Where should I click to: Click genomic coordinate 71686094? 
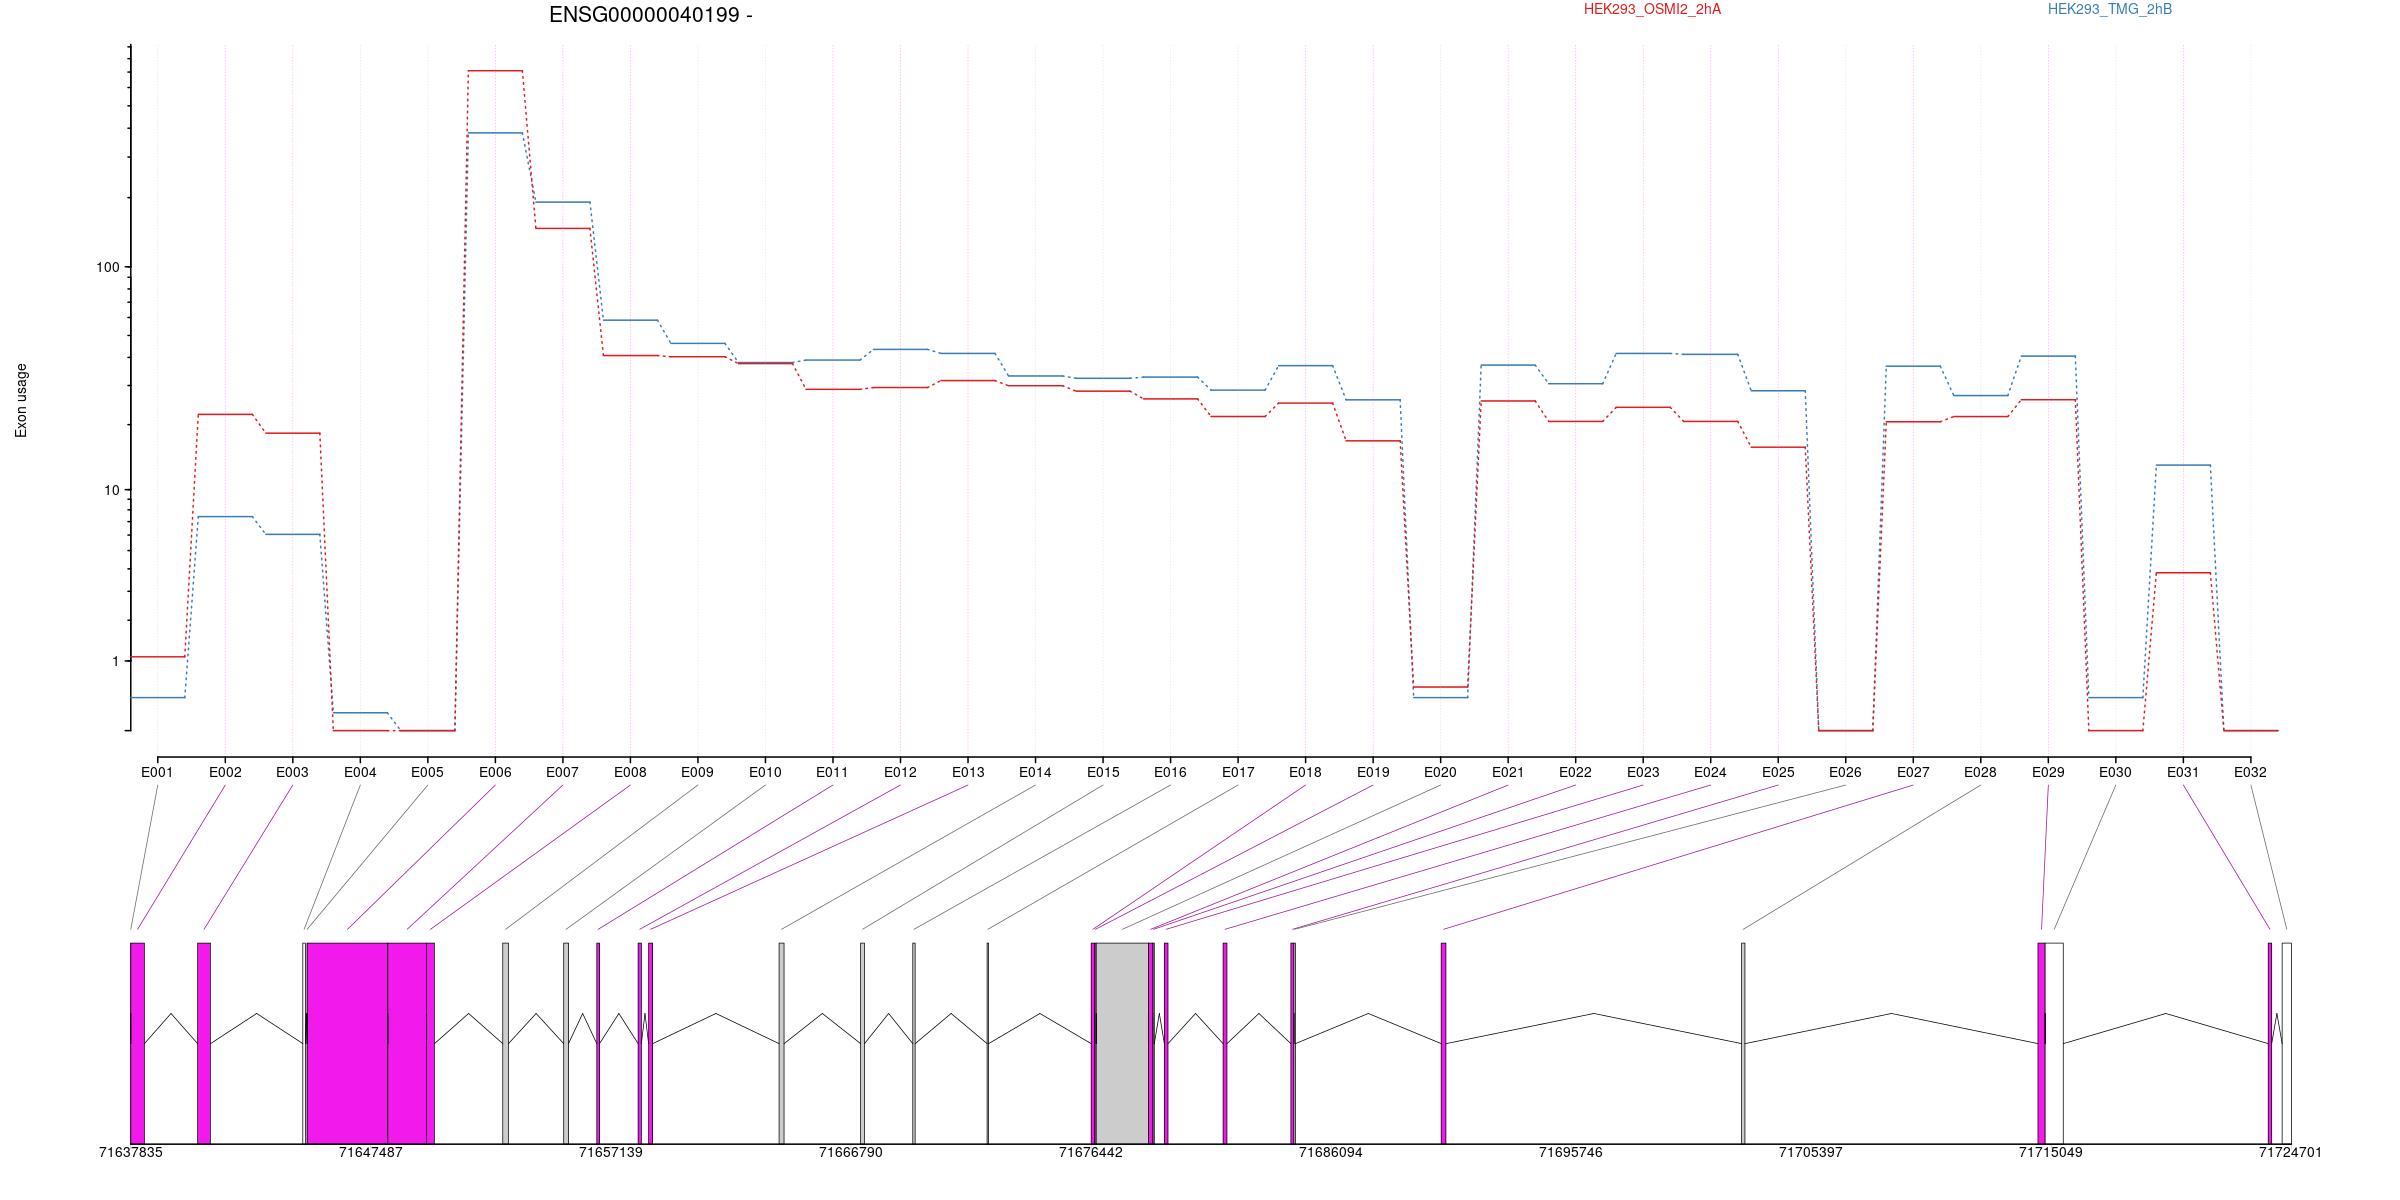point(1330,1152)
